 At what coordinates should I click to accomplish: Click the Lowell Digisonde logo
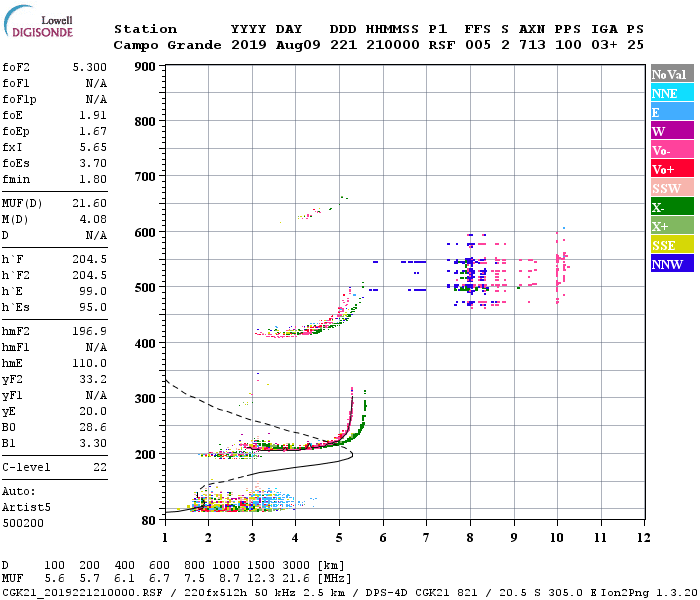(38, 22)
